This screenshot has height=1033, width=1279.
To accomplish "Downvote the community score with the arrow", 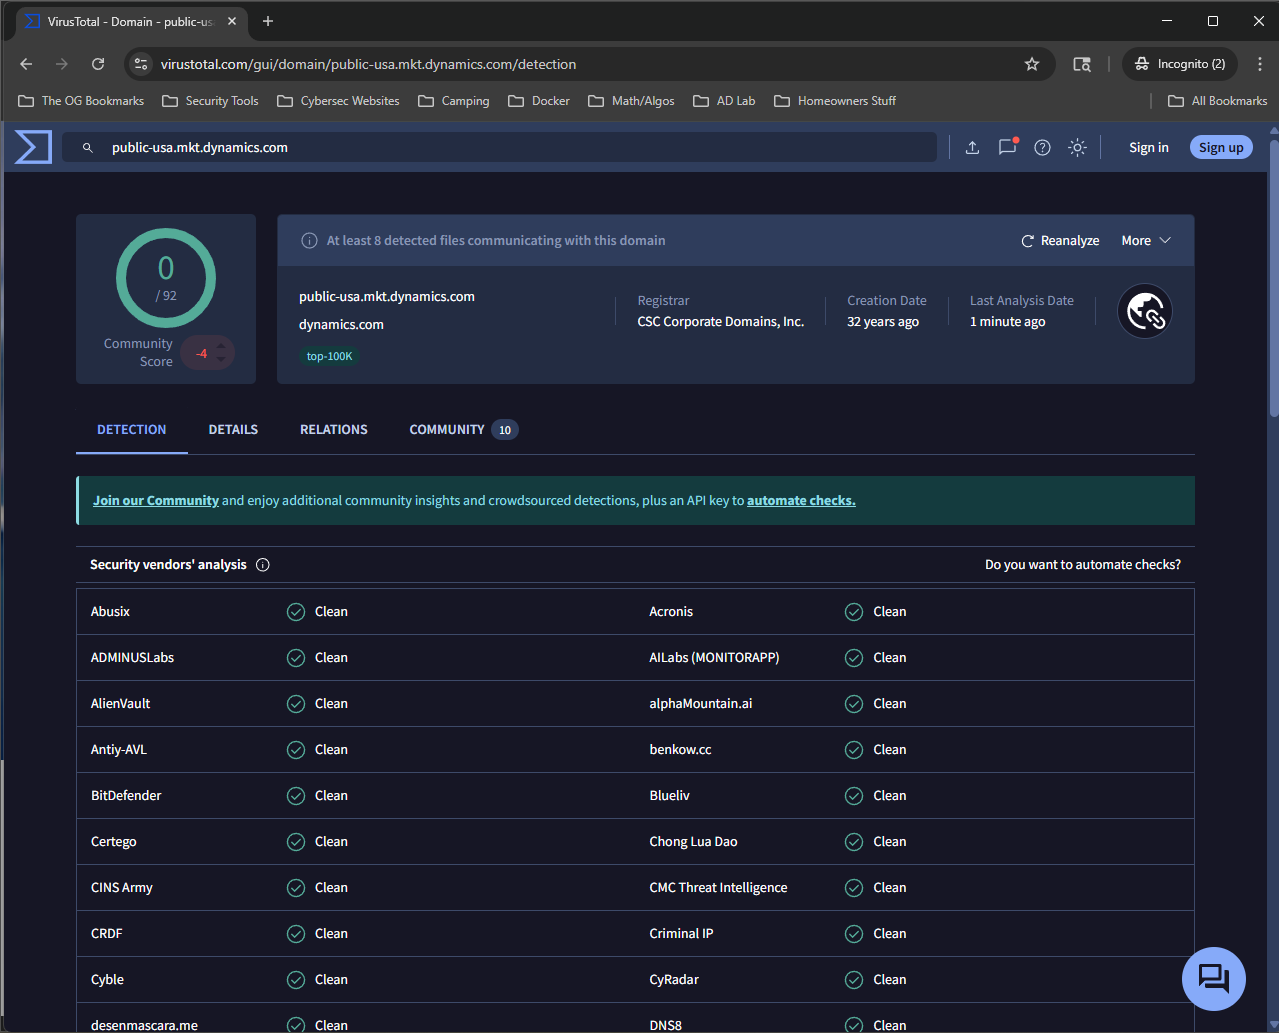I will tap(222, 358).
